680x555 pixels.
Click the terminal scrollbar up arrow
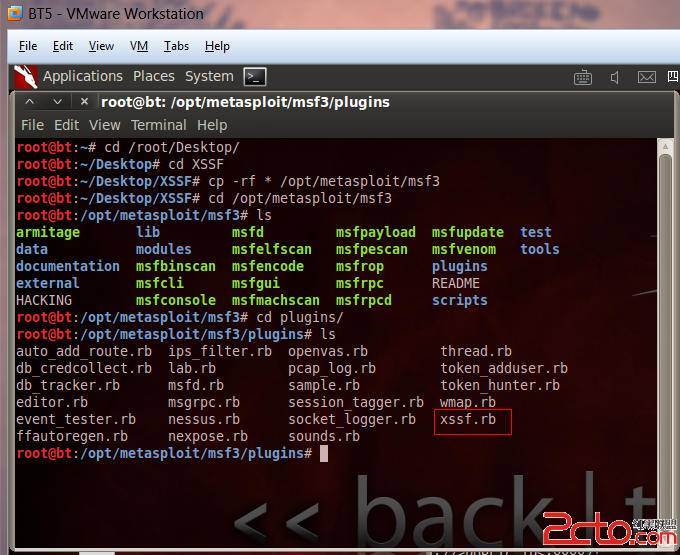click(665, 147)
